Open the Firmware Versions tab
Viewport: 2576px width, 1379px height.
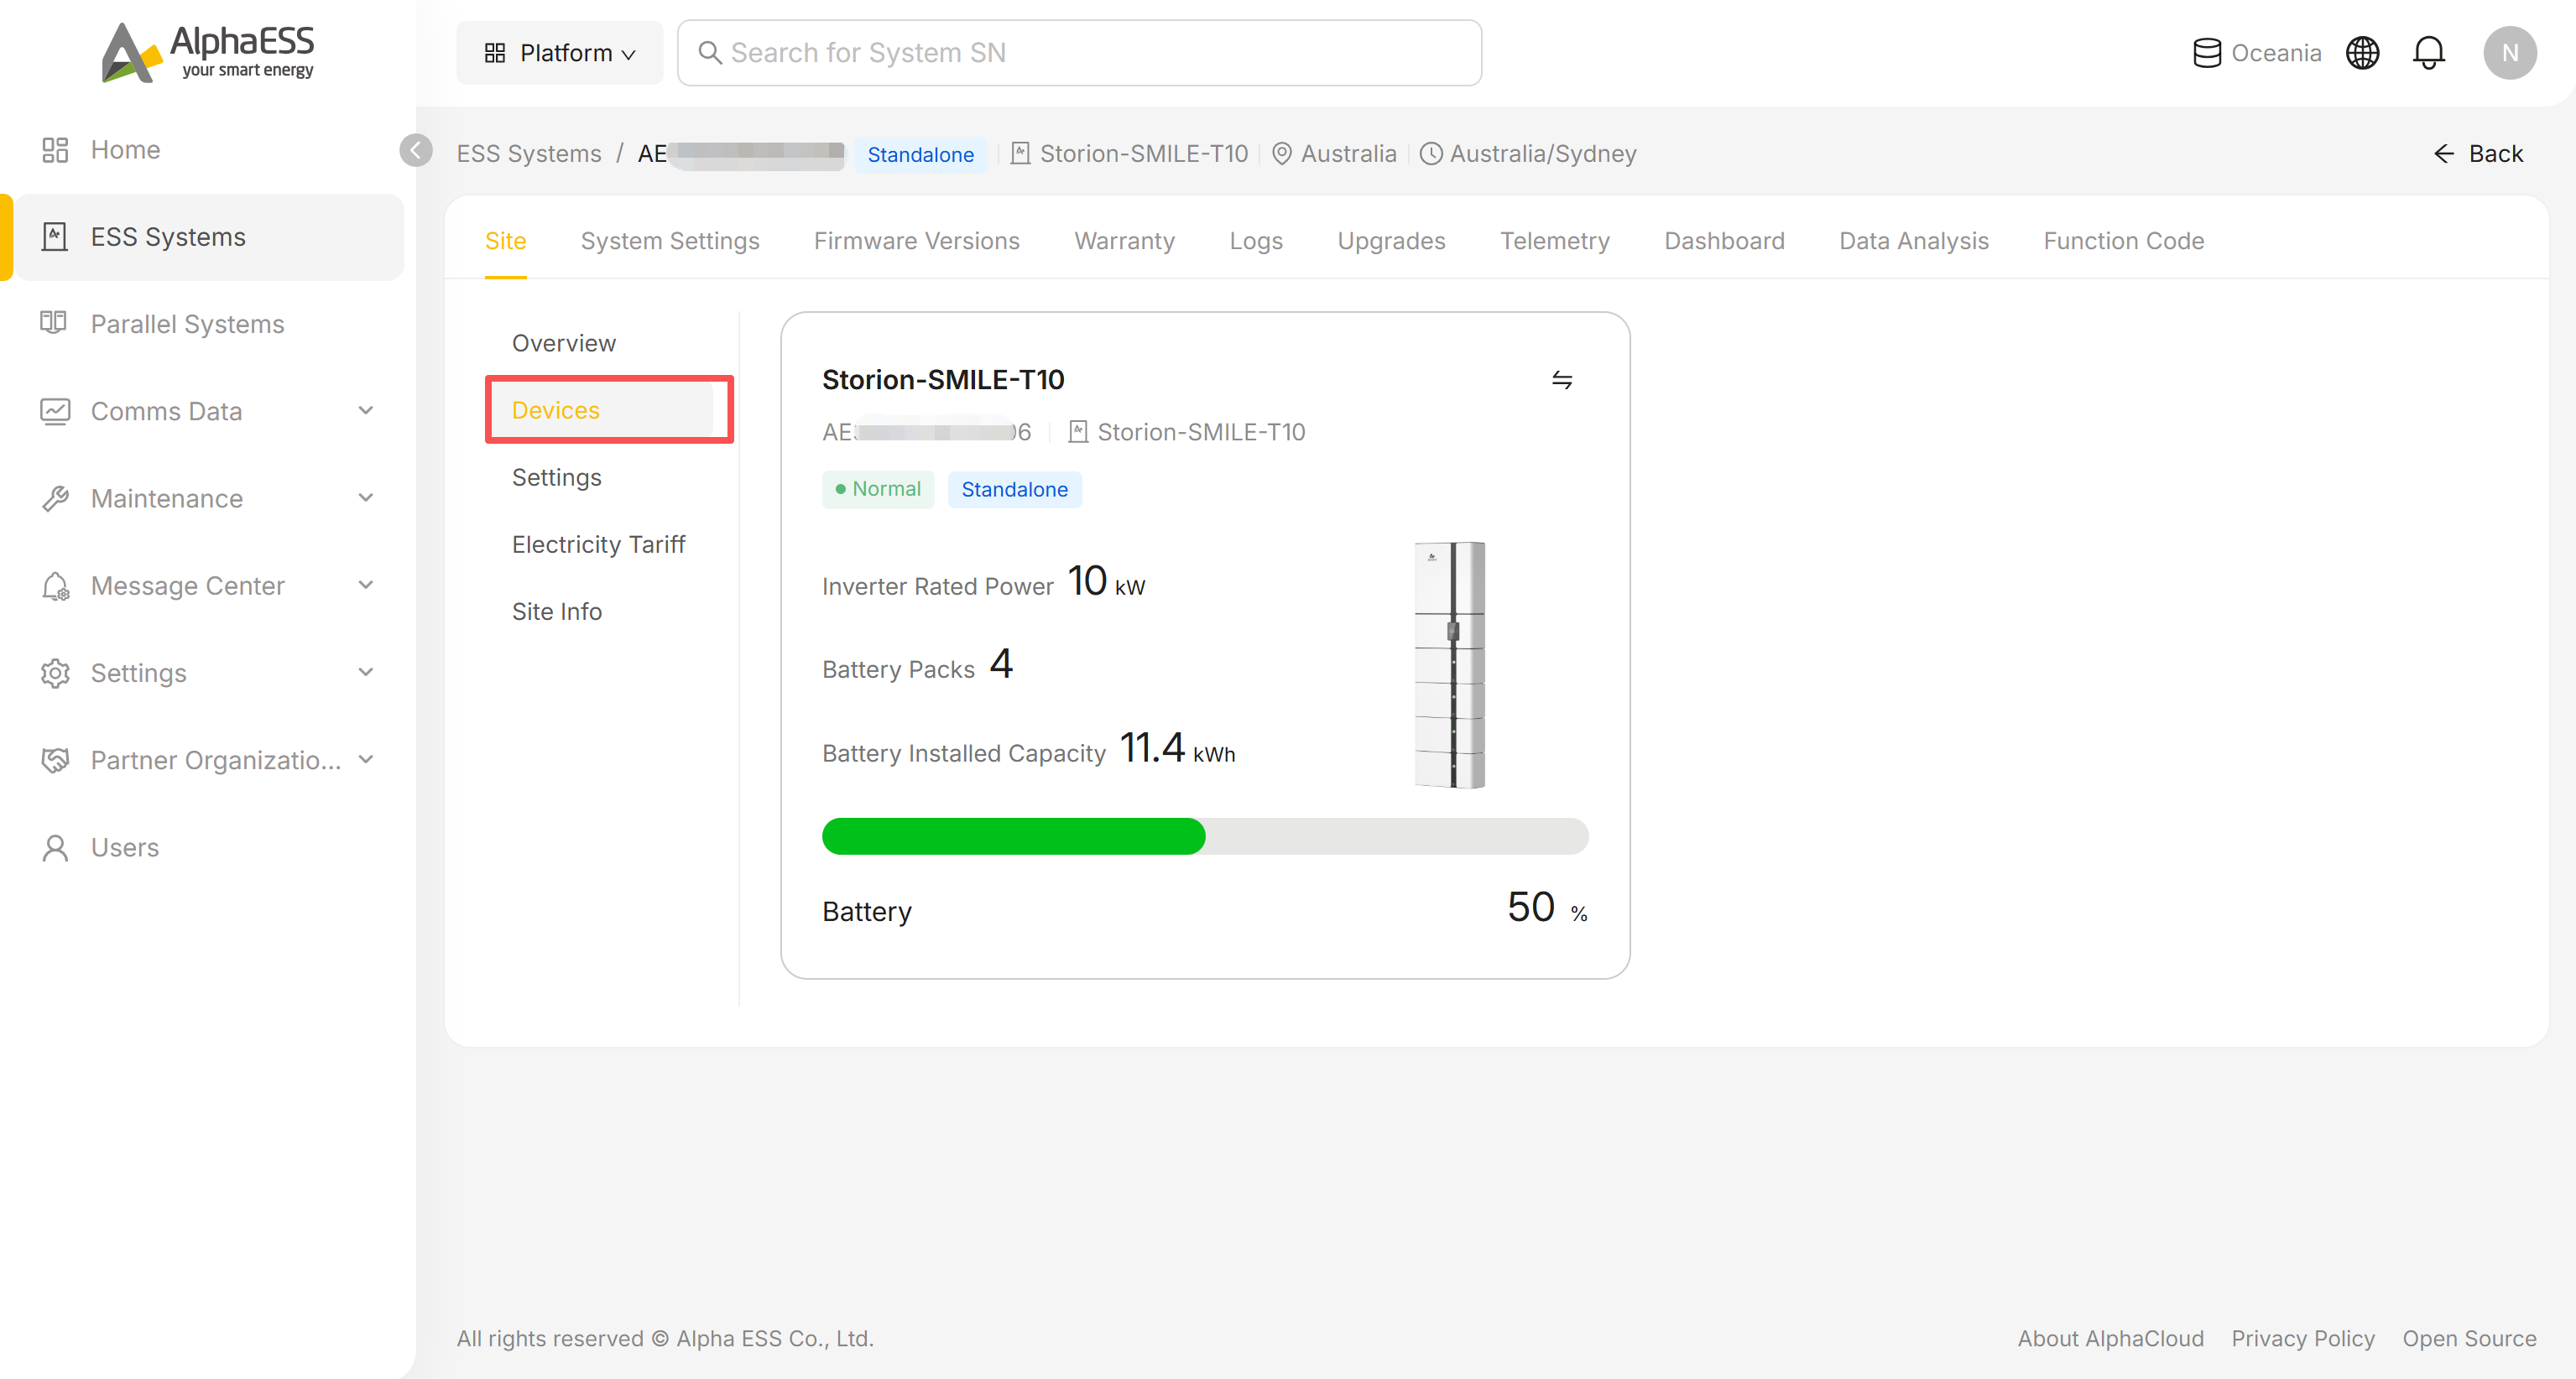916,241
